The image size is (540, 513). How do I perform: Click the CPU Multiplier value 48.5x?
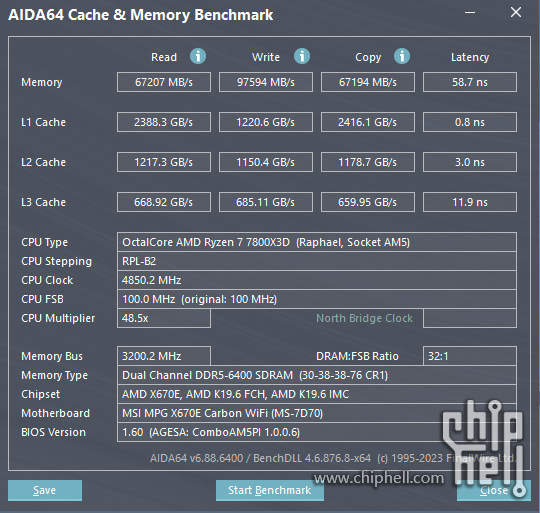pyautogui.click(x=164, y=318)
